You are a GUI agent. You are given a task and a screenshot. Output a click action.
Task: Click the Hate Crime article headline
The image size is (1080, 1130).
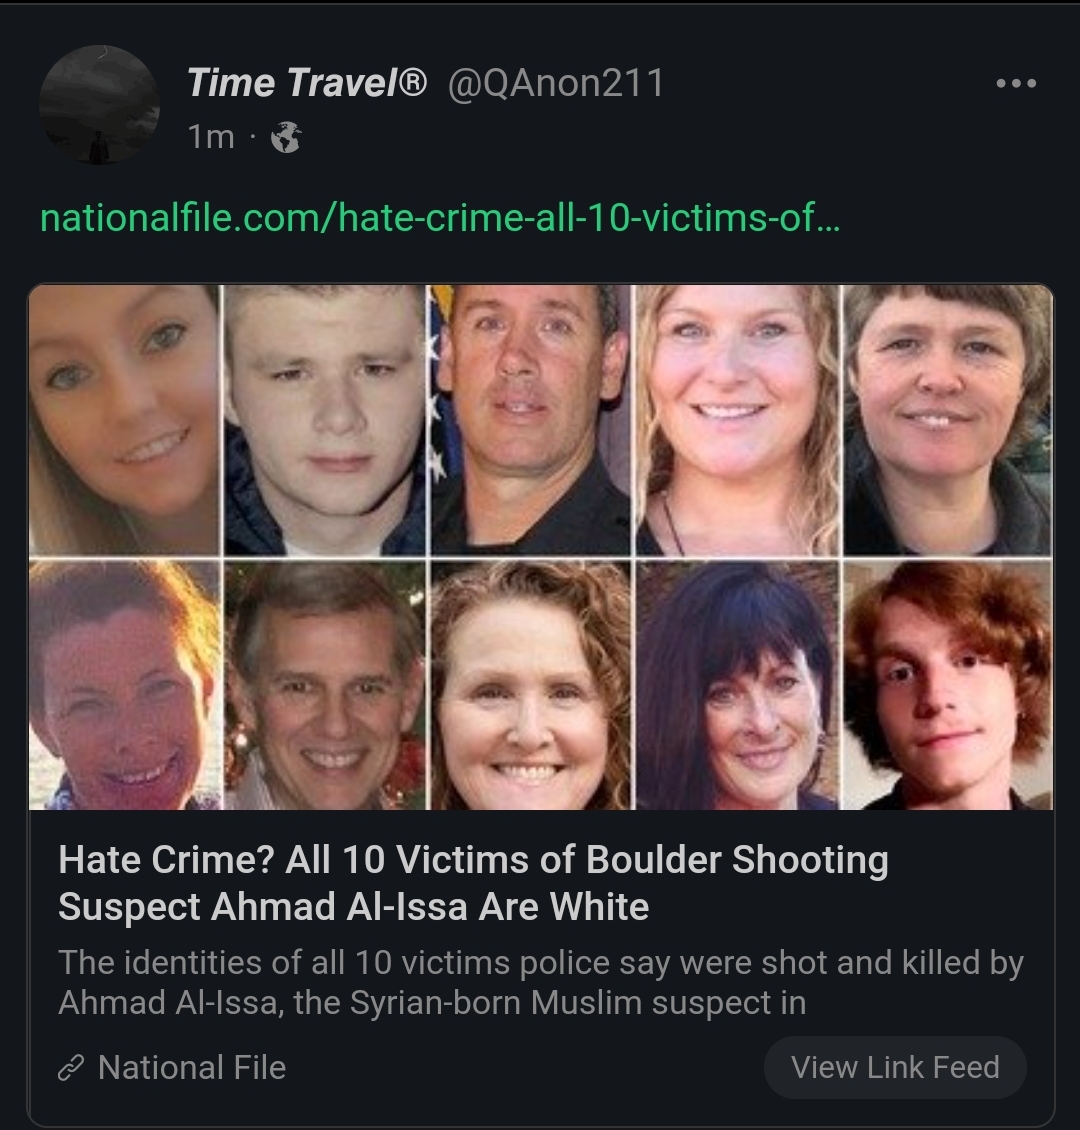point(473,883)
